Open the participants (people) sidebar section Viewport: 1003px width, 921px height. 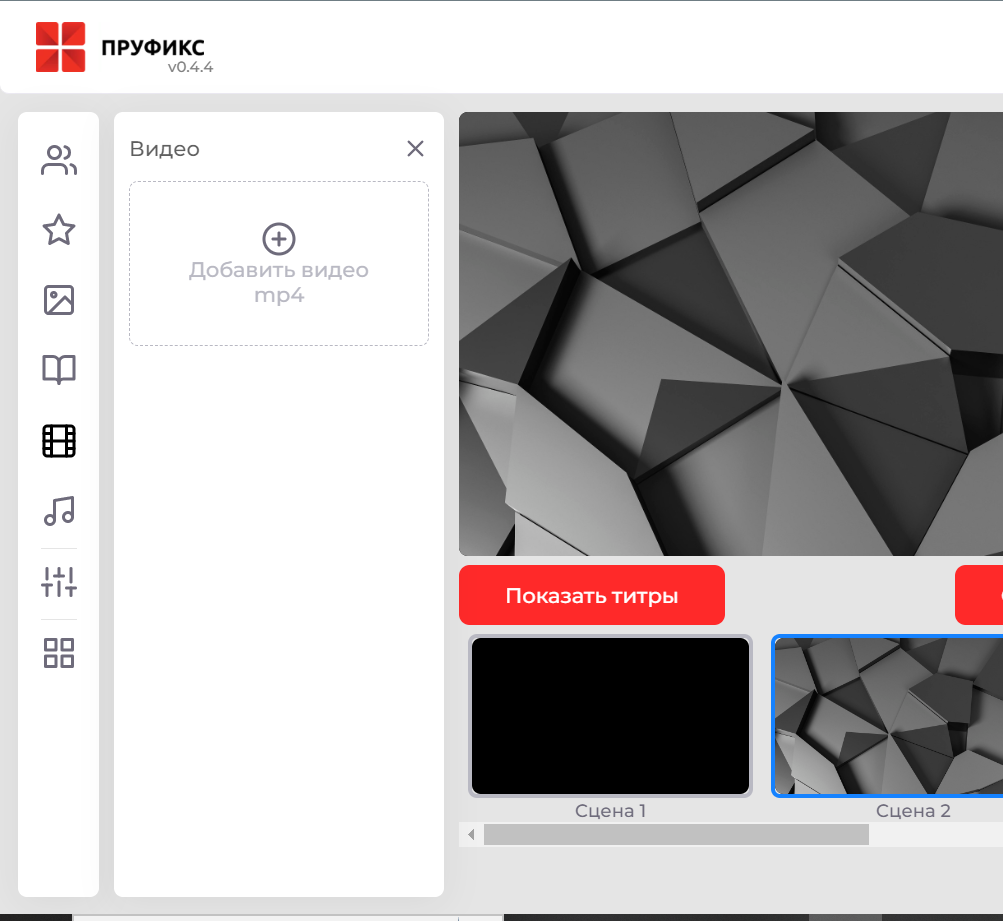[59, 160]
